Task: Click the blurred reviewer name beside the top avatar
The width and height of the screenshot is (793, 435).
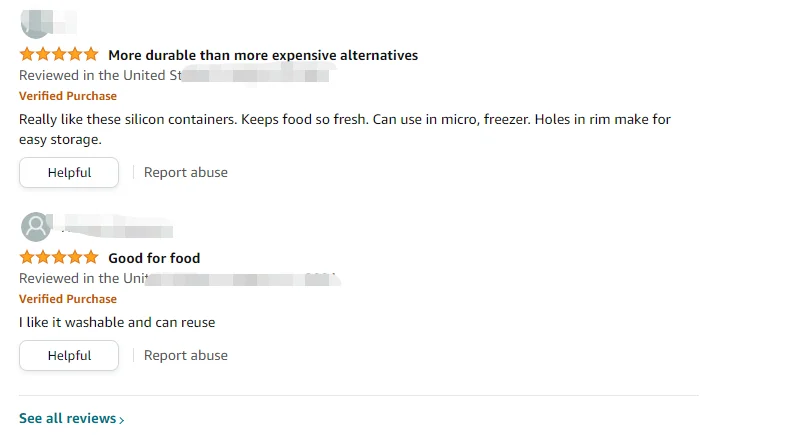Action: click(x=66, y=20)
